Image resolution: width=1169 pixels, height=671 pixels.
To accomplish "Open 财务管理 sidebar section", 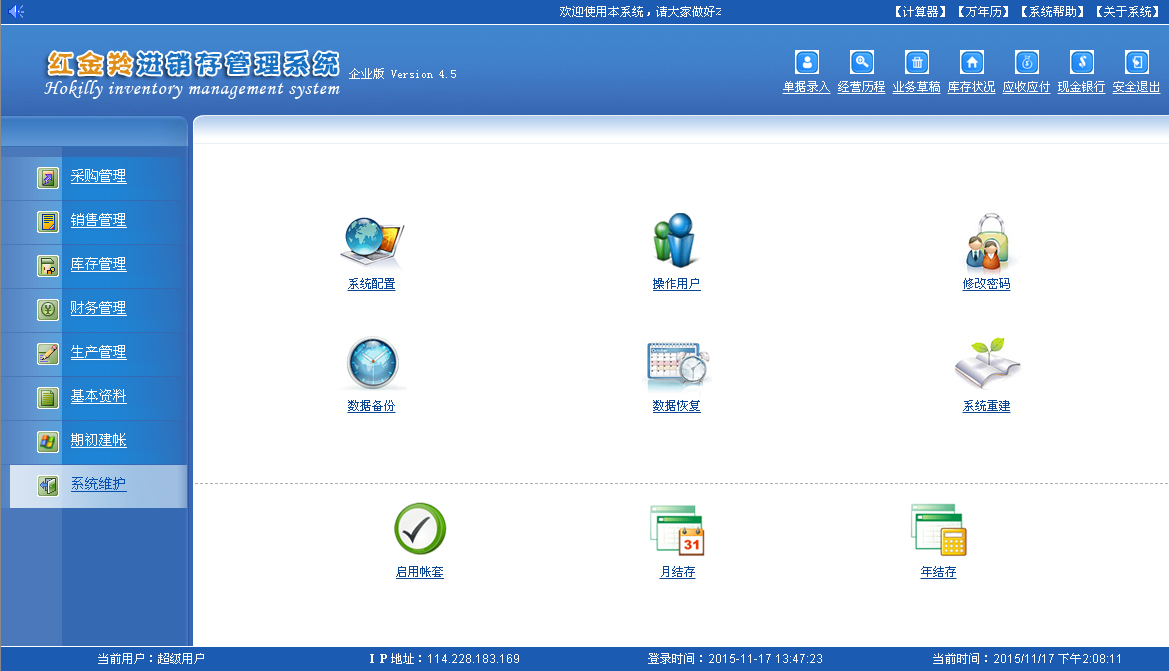I will point(98,309).
